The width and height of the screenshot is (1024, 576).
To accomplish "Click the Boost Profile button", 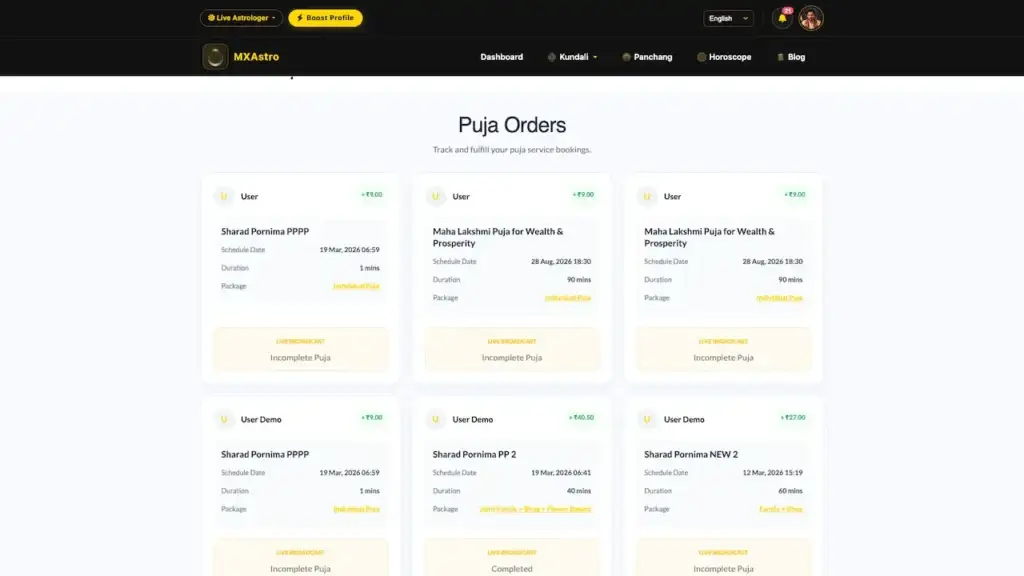I will [x=325, y=18].
